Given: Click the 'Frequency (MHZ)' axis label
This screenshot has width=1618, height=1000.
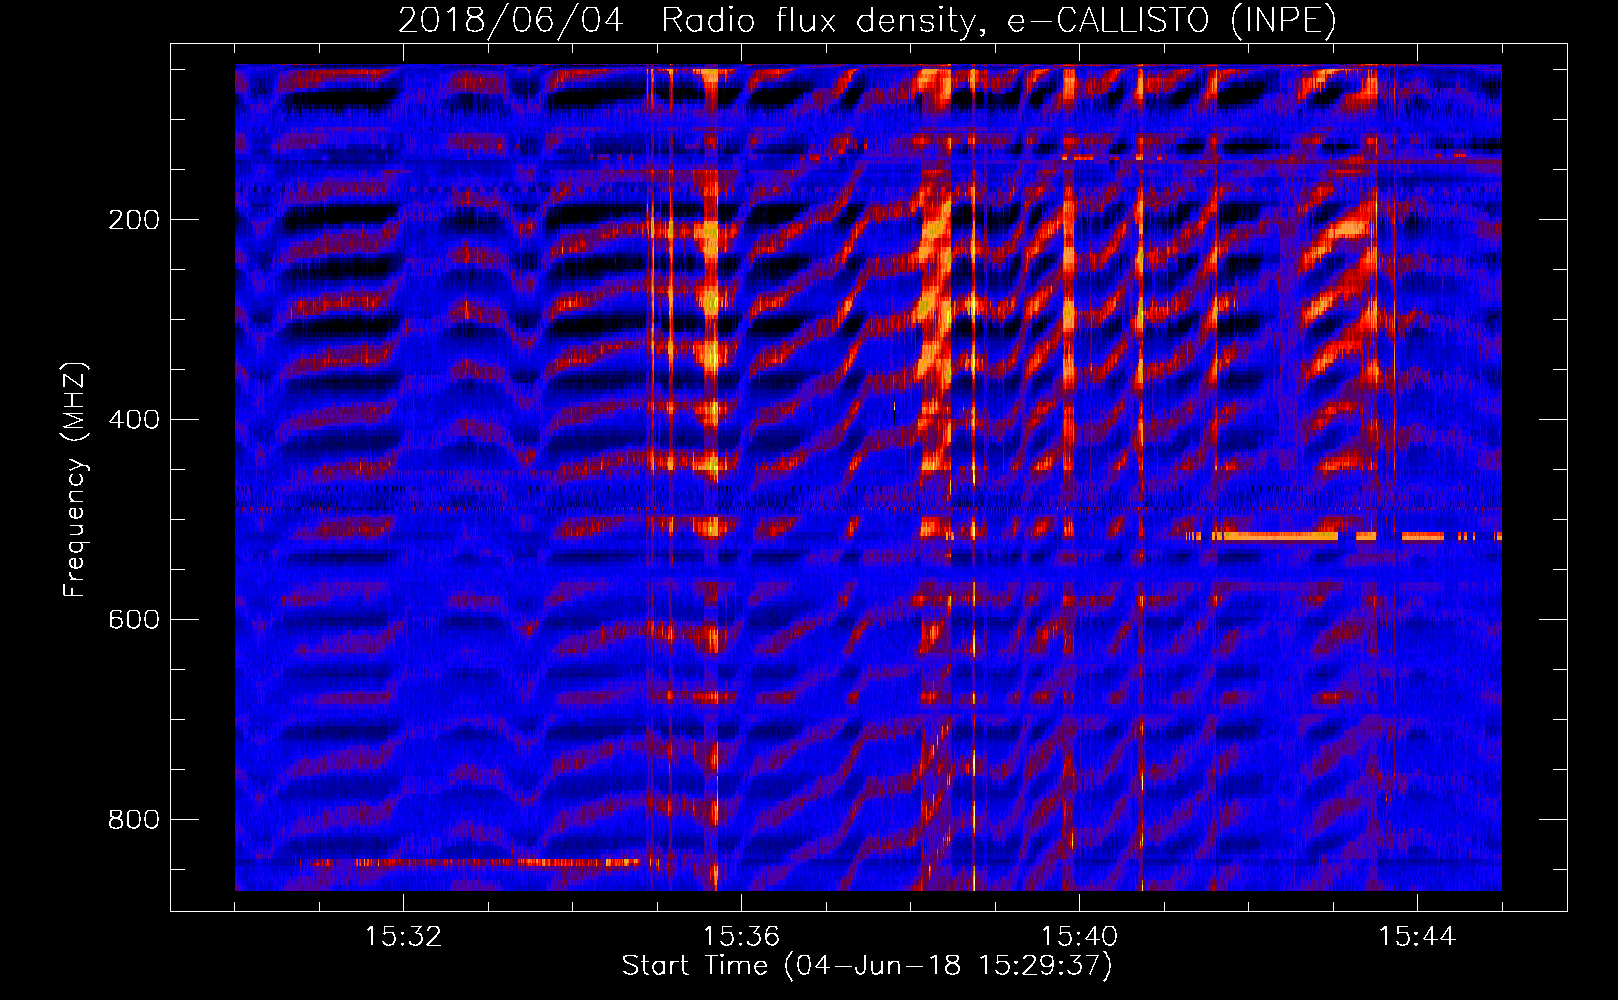Looking at the screenshot, I should point(75,479).
